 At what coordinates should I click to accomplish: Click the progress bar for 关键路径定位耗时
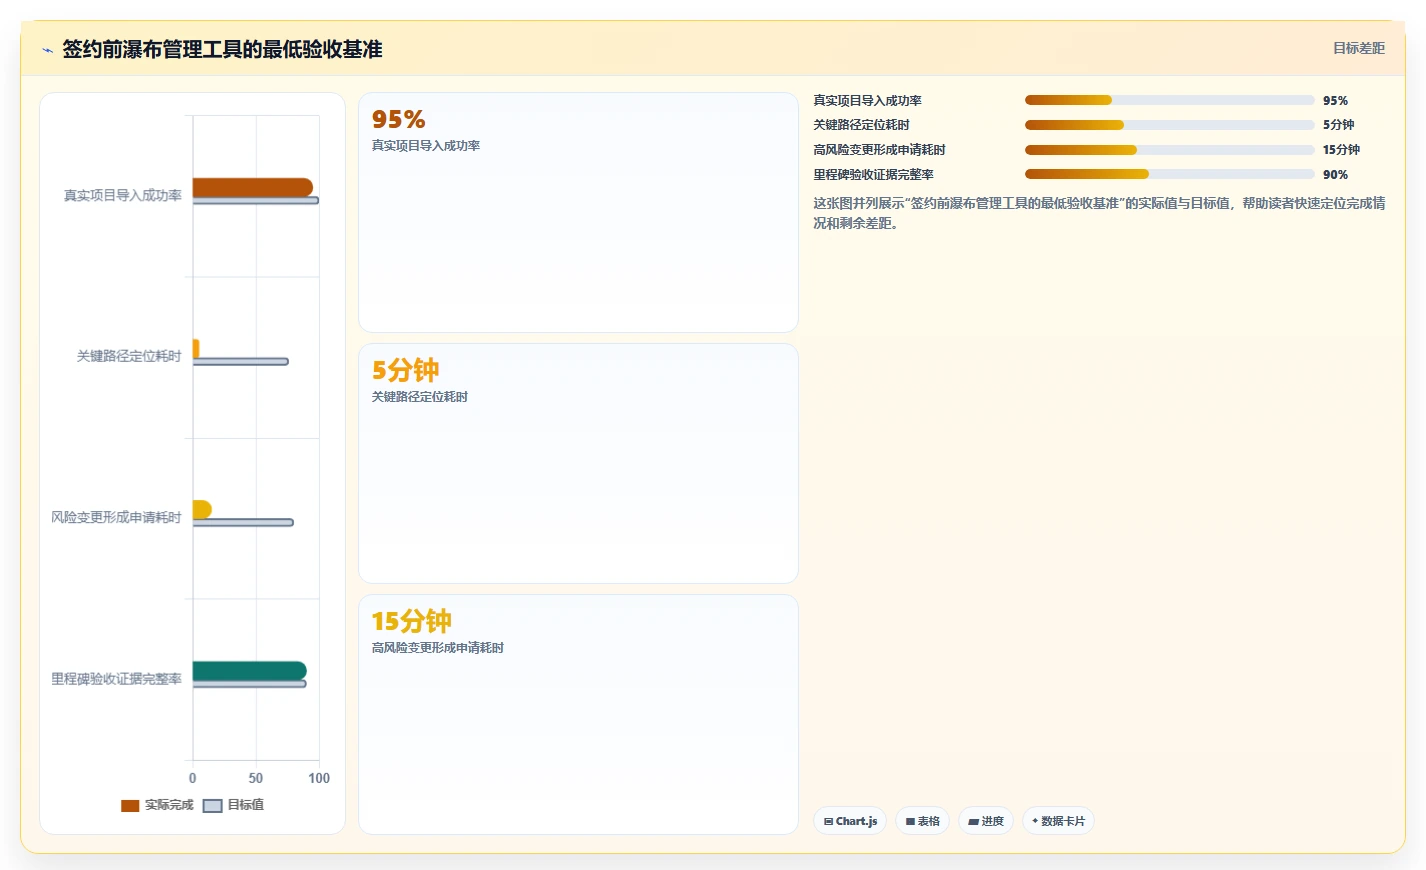coord(1169,125)
